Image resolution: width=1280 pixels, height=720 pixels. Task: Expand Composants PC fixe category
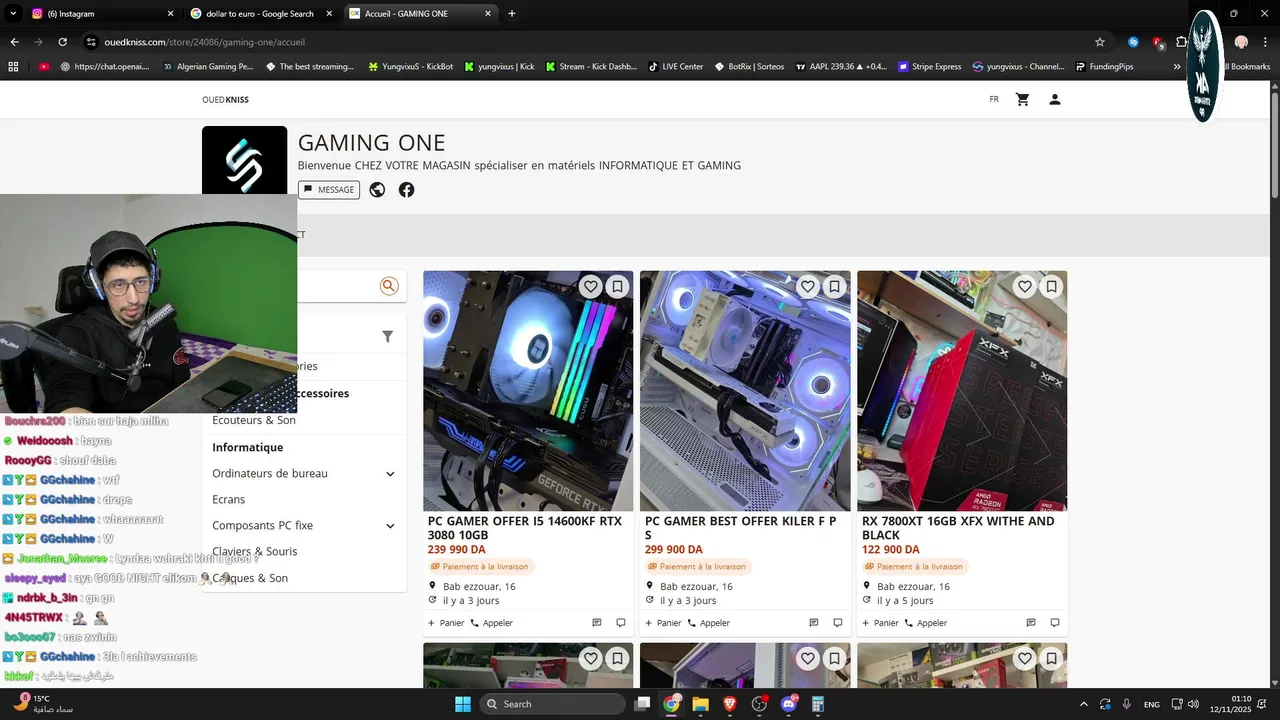[x=390, y=526]
